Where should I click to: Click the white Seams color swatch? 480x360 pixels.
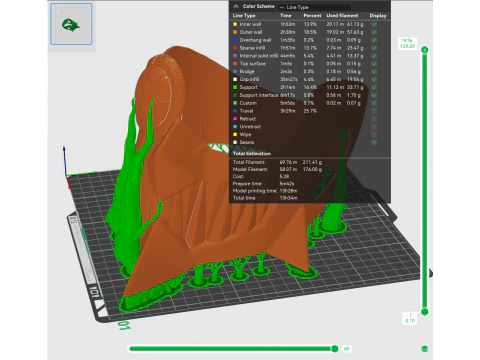click(235, 142)
